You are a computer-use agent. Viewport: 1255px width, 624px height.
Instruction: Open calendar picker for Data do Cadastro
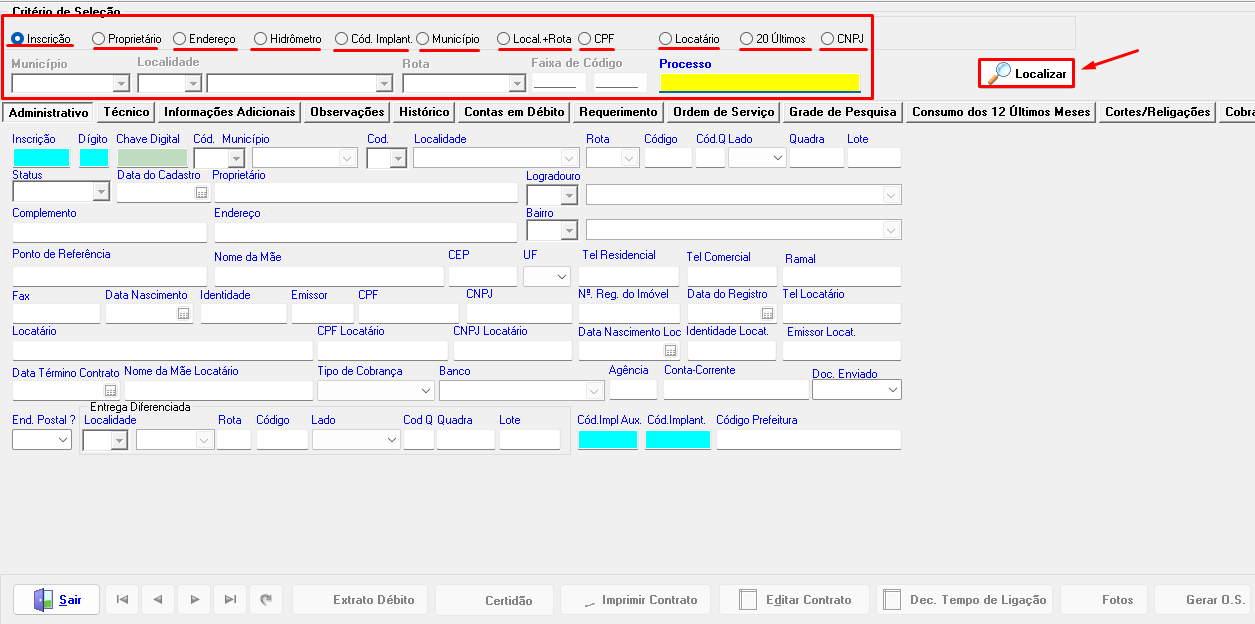pyautogui.click(x=200, y=192)
